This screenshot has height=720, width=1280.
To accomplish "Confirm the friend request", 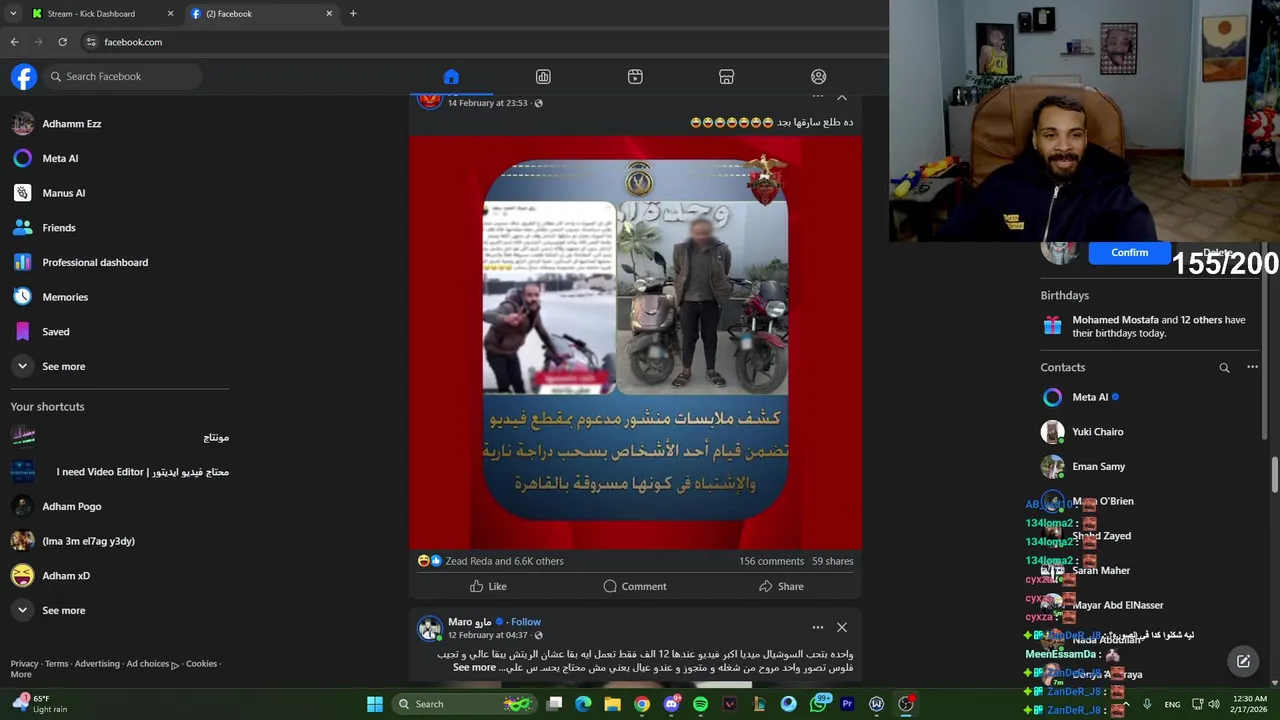I will (x=1129, y=252).
